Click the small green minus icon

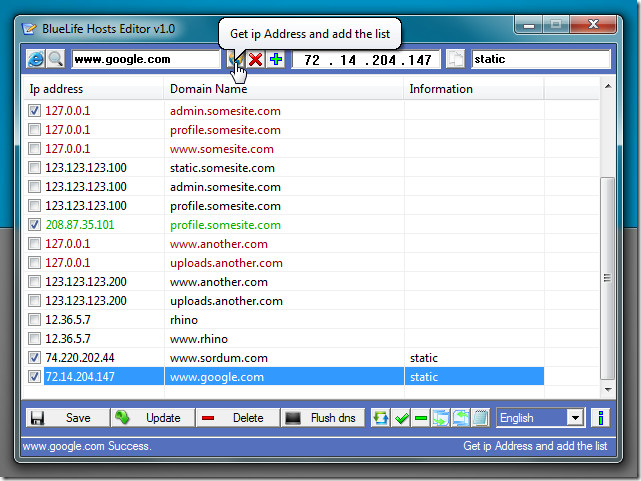(x=421, y=418)
